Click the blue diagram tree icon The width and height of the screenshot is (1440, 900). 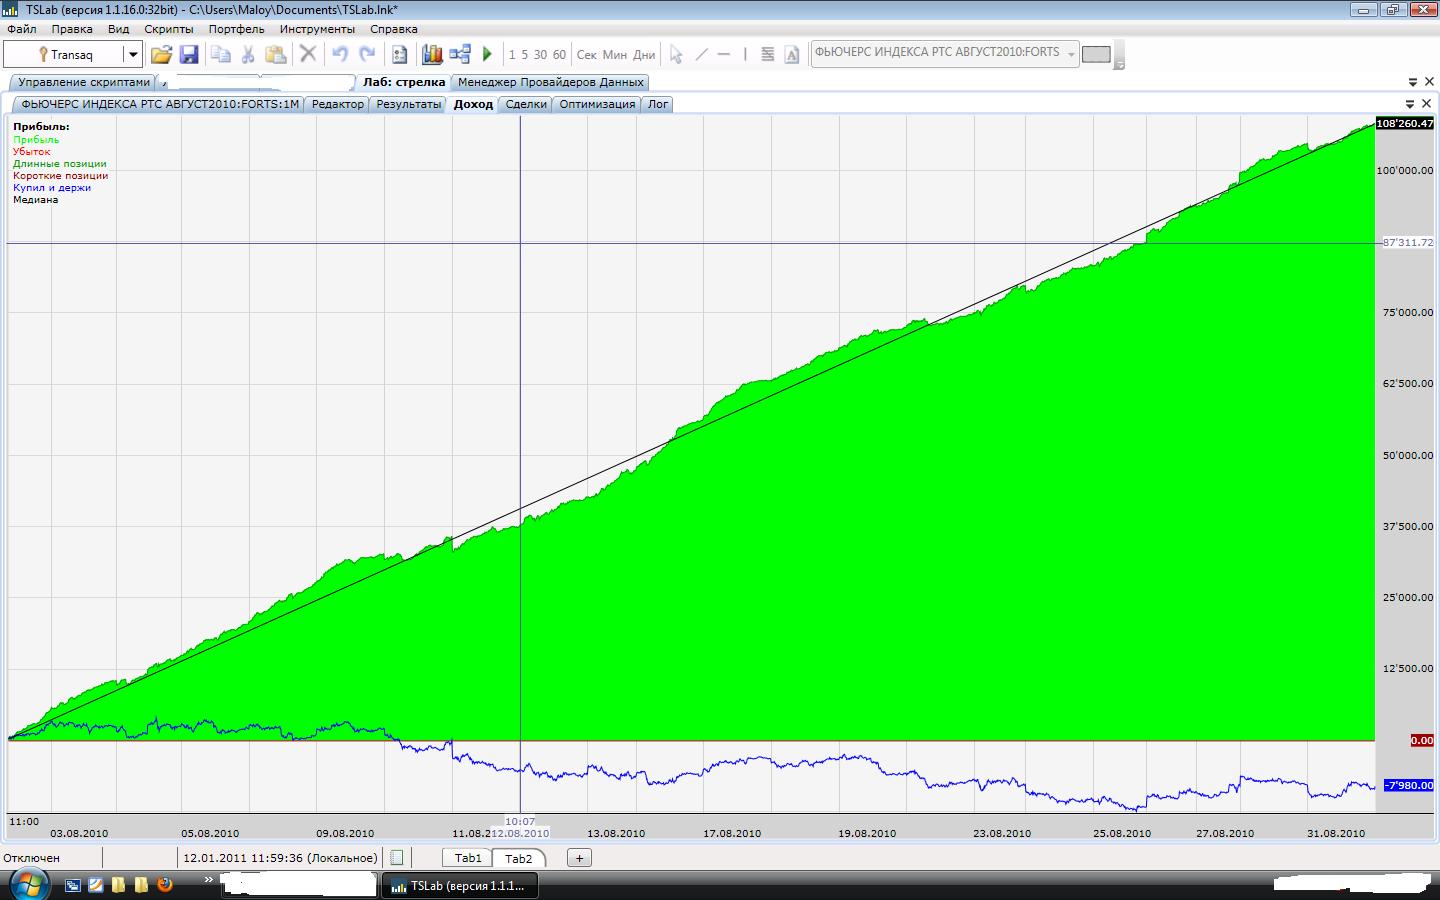point(460,55)
